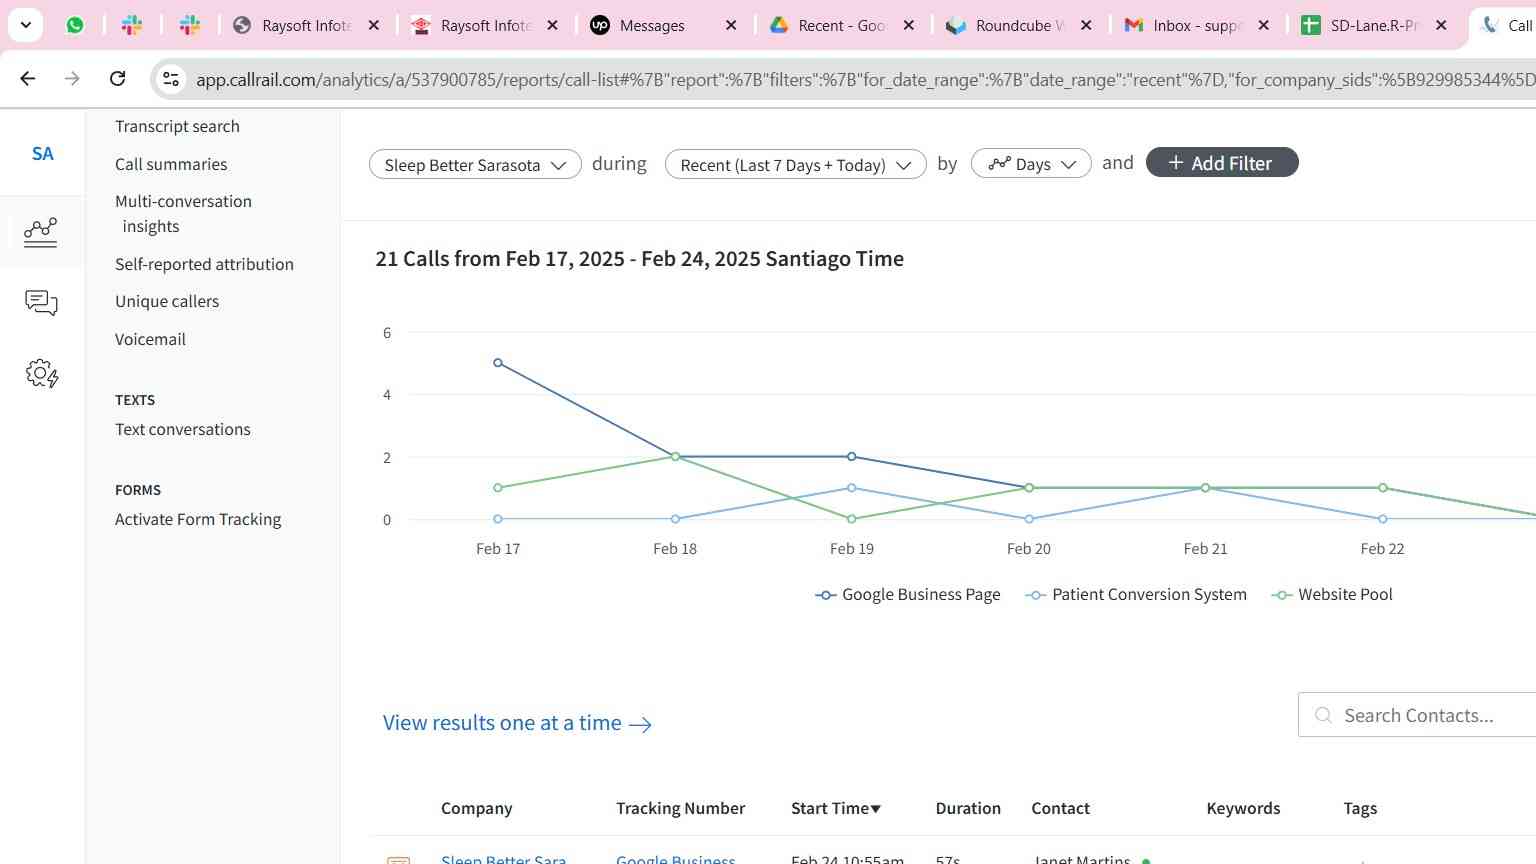Click the Website Pool point on Feb 22
This screenshot has width=1536, height=864.
[1383, 488]
